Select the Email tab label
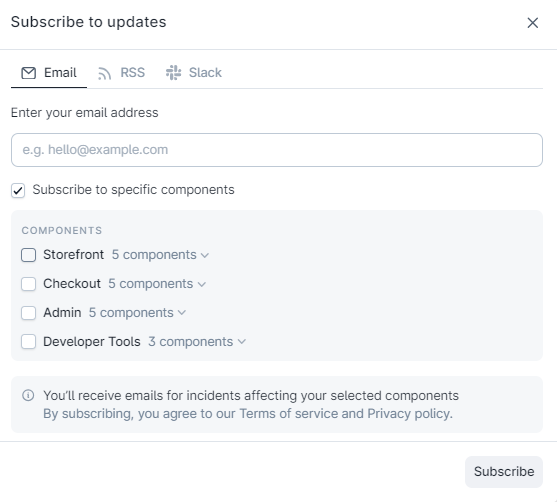The width and height of the screenshot is (557, 502). pyautogui.click(x=60, y=72)
